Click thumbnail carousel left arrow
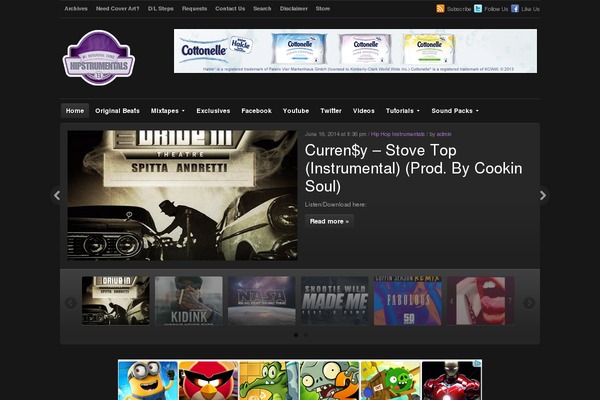 click(x=70, y=303)
